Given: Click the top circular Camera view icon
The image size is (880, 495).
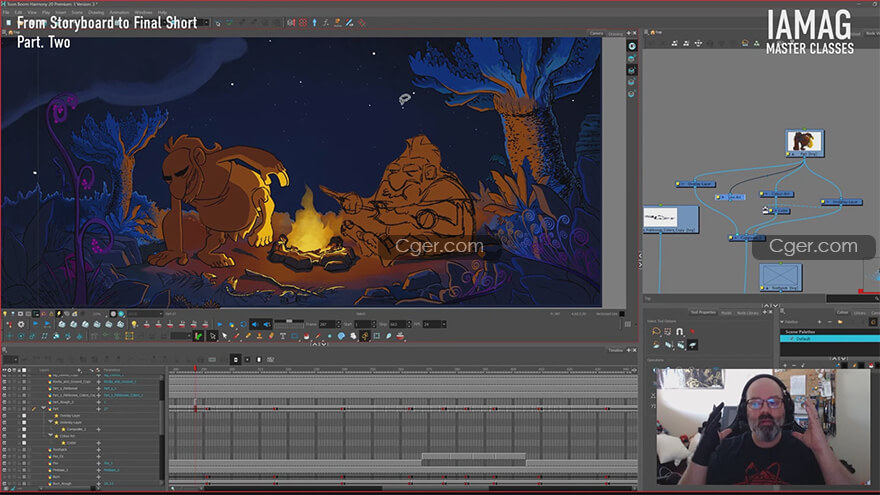Looking at the screenshot, I should tap(632, 47).
